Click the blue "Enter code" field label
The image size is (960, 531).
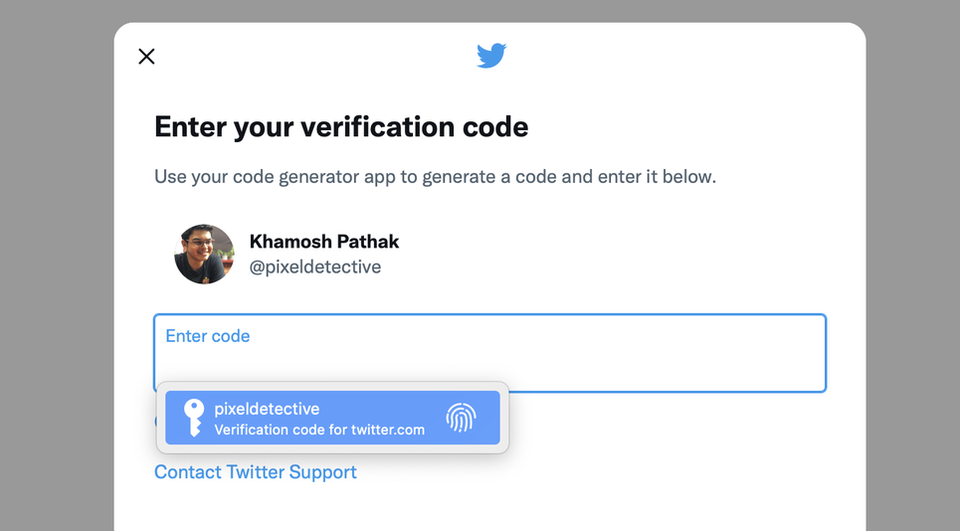coord(208,336)
